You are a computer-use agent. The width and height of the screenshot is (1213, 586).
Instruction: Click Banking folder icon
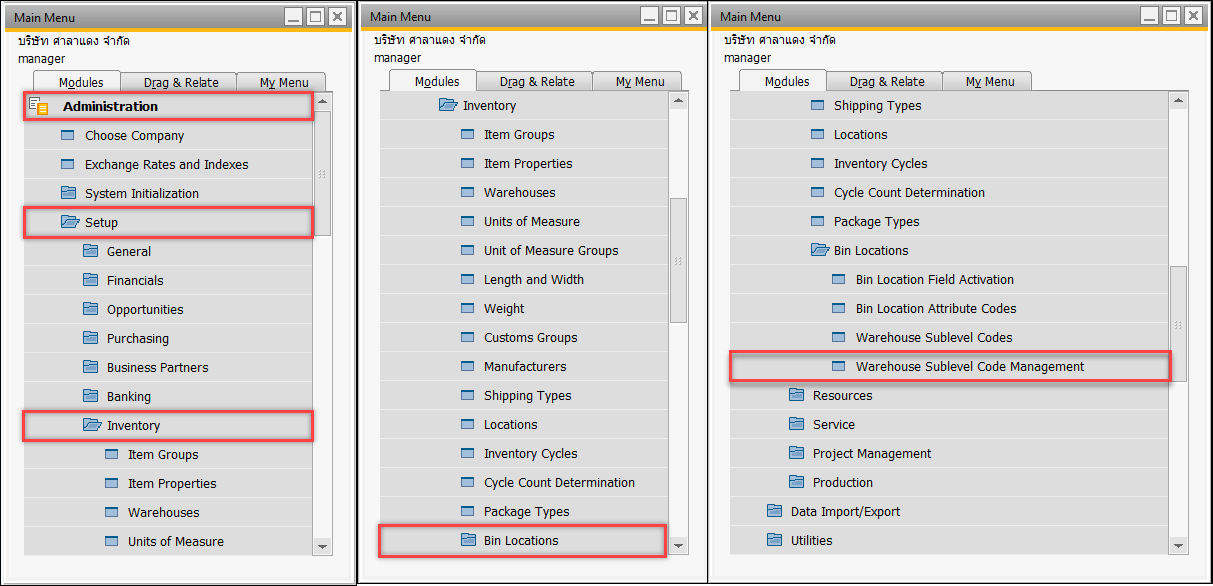coord(90,396)
